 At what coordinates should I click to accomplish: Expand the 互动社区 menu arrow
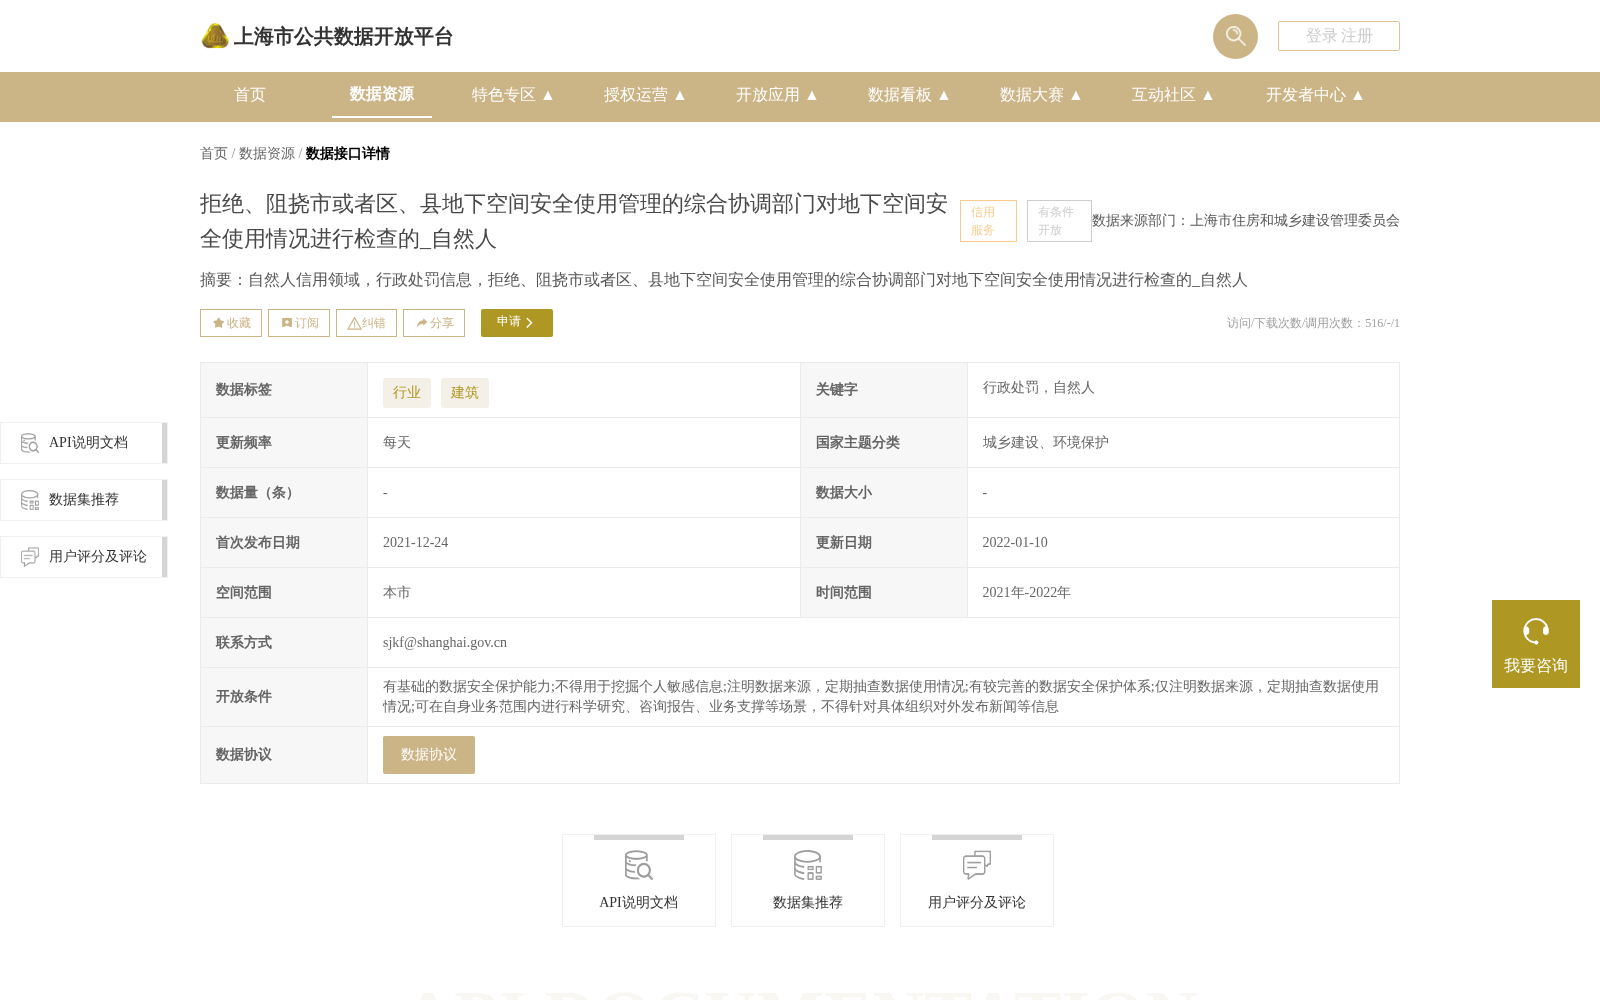point(1208,95)
